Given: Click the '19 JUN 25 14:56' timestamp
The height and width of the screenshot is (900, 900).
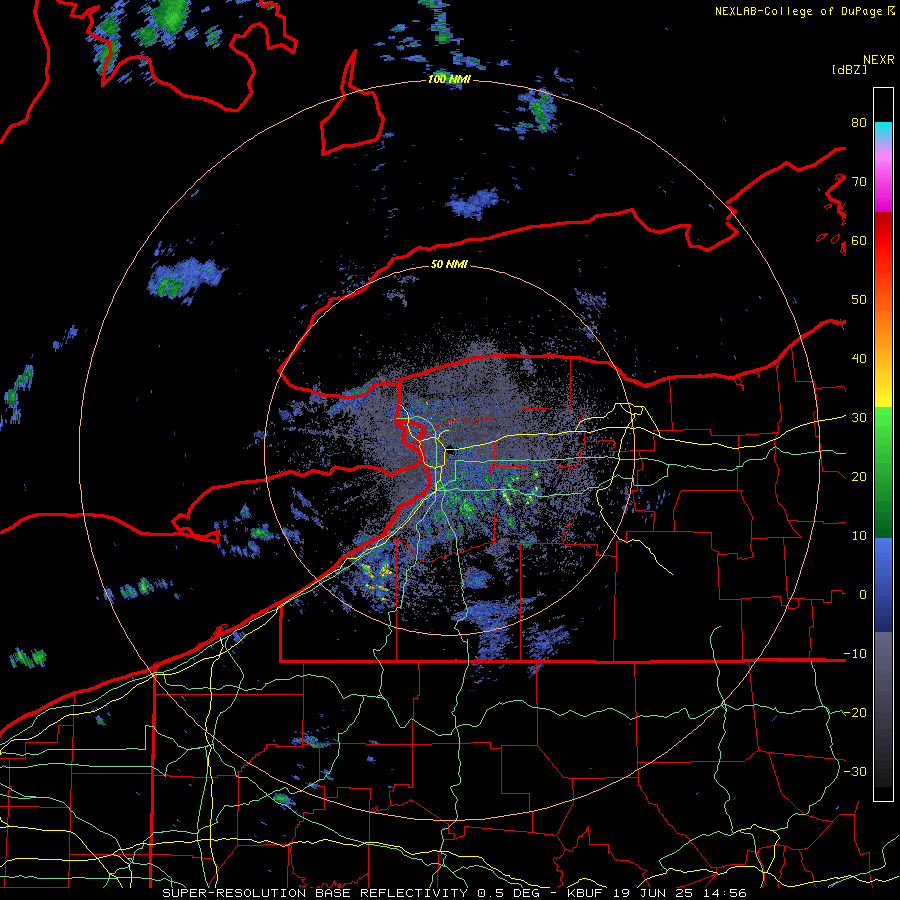Looking at the screenshot, I should (x=681, y=893).
